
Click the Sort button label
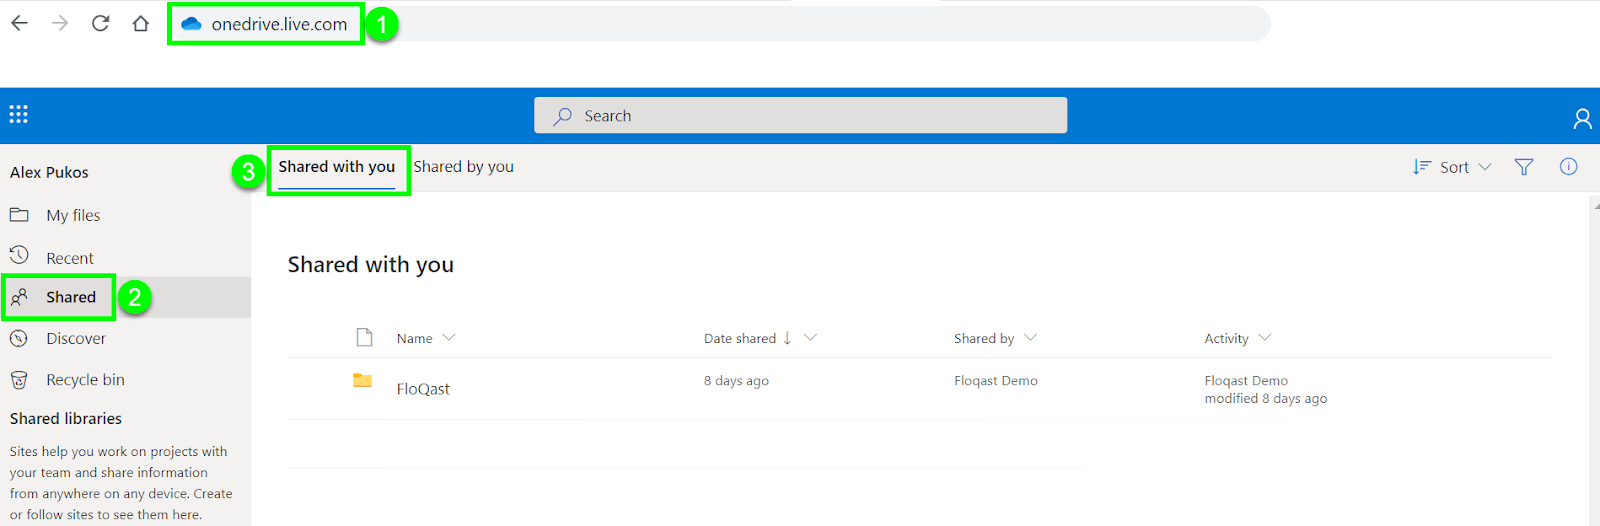point(1454,168)
